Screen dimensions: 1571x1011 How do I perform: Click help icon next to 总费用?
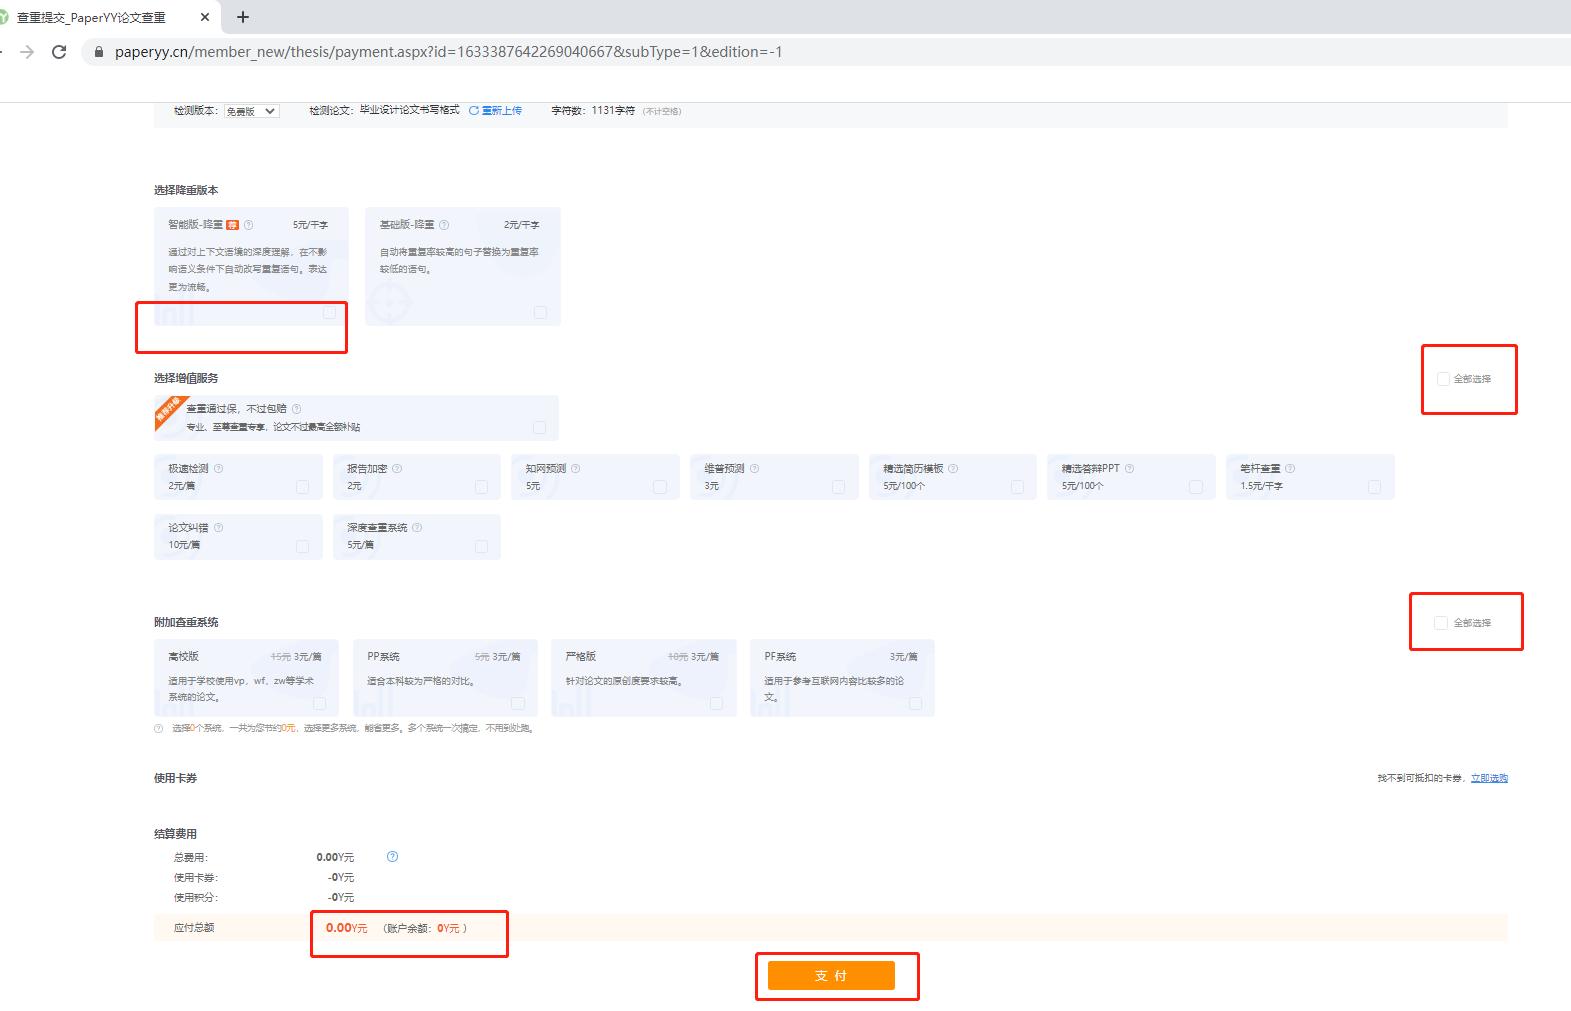pyautogui.click(x=392, y=857)
